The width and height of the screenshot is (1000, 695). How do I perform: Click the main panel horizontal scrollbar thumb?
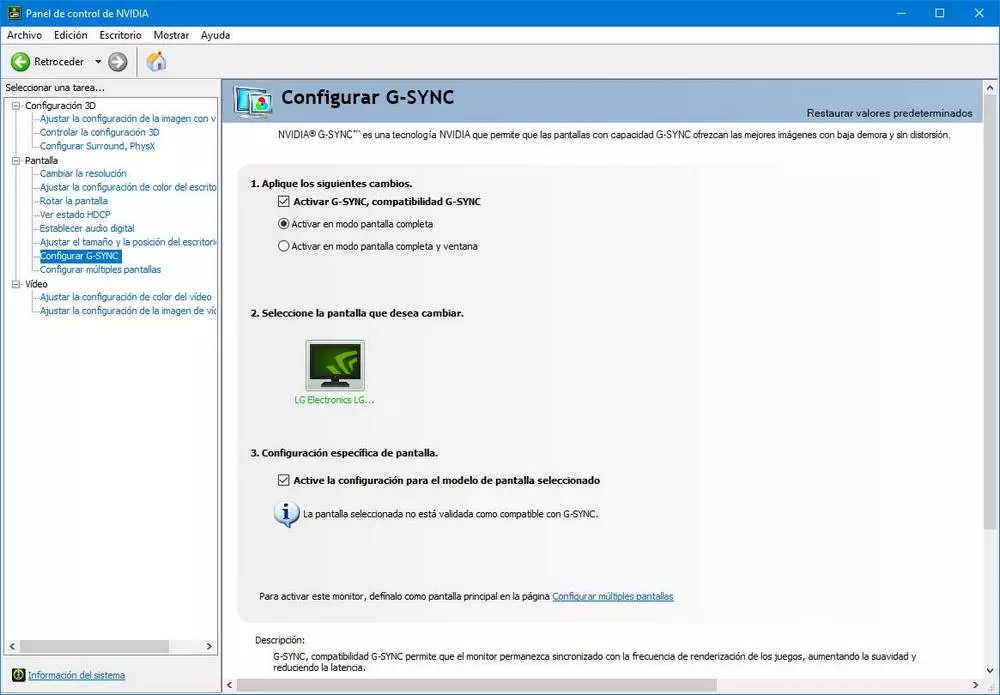coord(476,685)
